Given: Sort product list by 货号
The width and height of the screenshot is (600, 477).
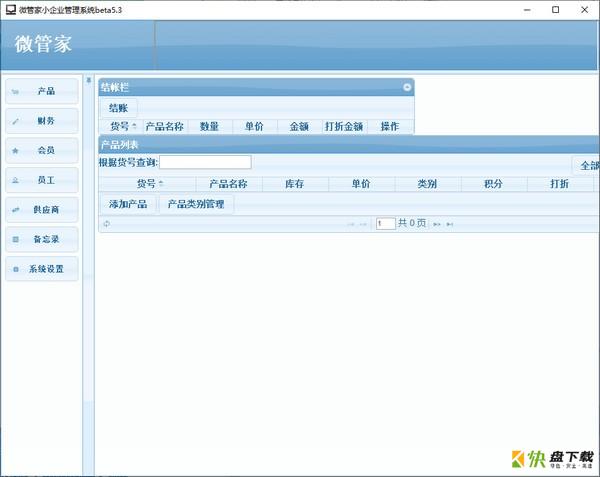Looking at the screenshot, I should [x=148, y=184].
